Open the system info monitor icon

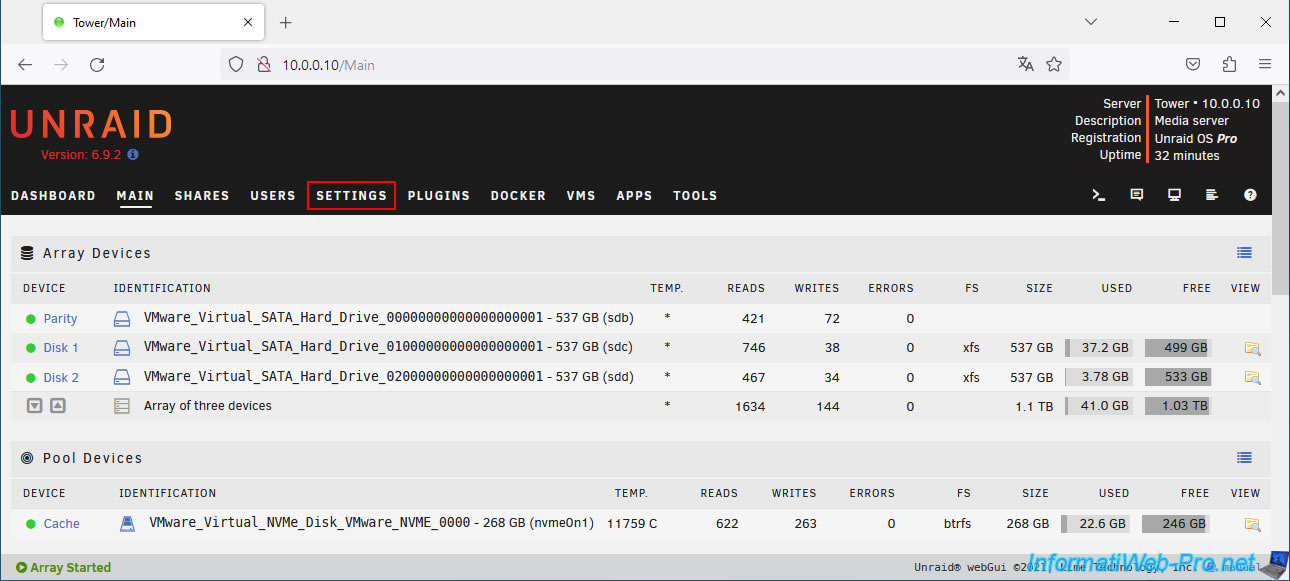coord(1174,195)
